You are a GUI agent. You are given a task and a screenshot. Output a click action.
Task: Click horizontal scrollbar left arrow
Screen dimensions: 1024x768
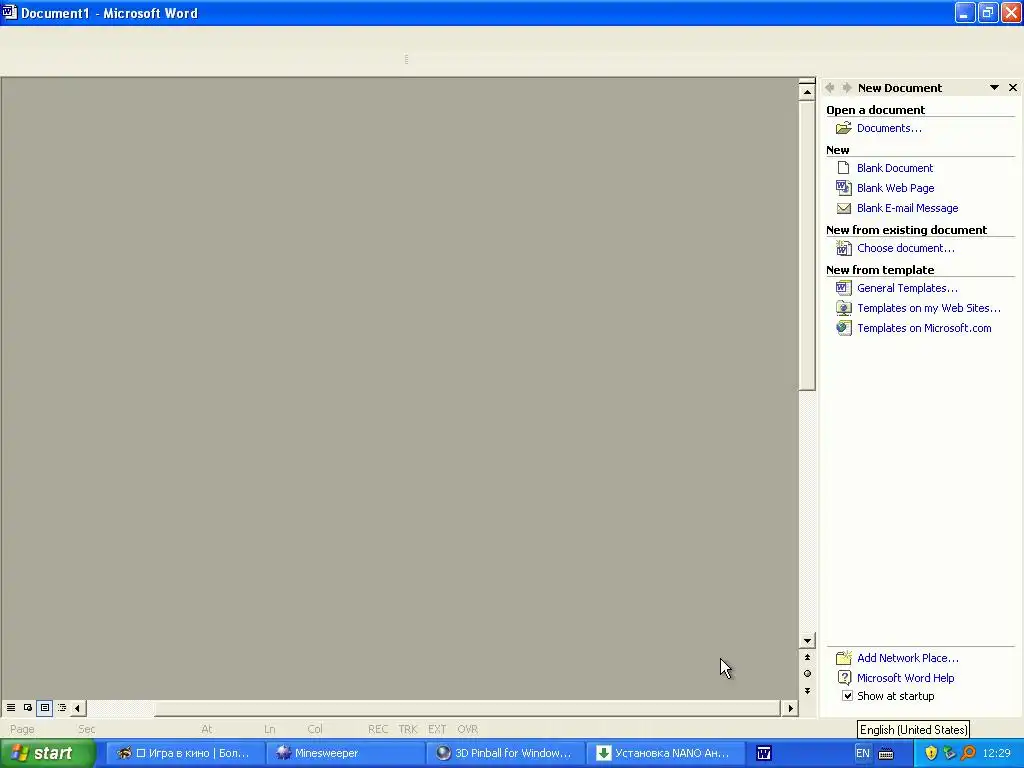[x=78, y=708]
